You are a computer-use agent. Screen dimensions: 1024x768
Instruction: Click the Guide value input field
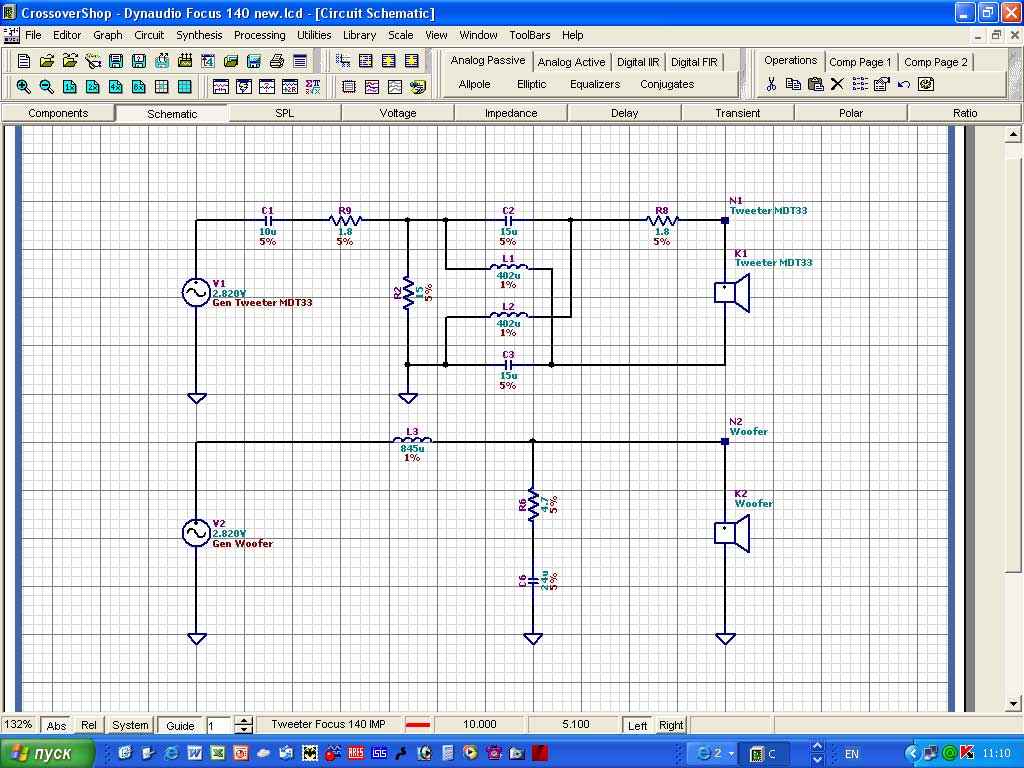[x=220, y=725]
